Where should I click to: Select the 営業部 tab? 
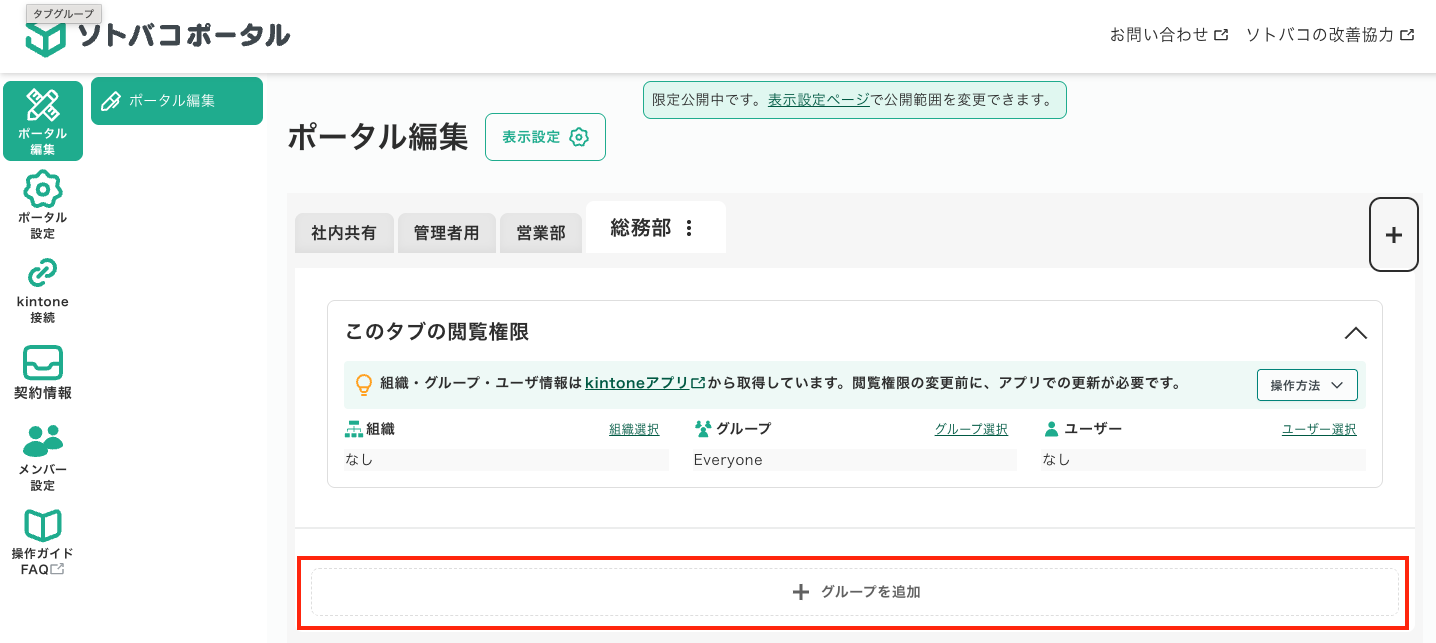(x=540, y=232)
